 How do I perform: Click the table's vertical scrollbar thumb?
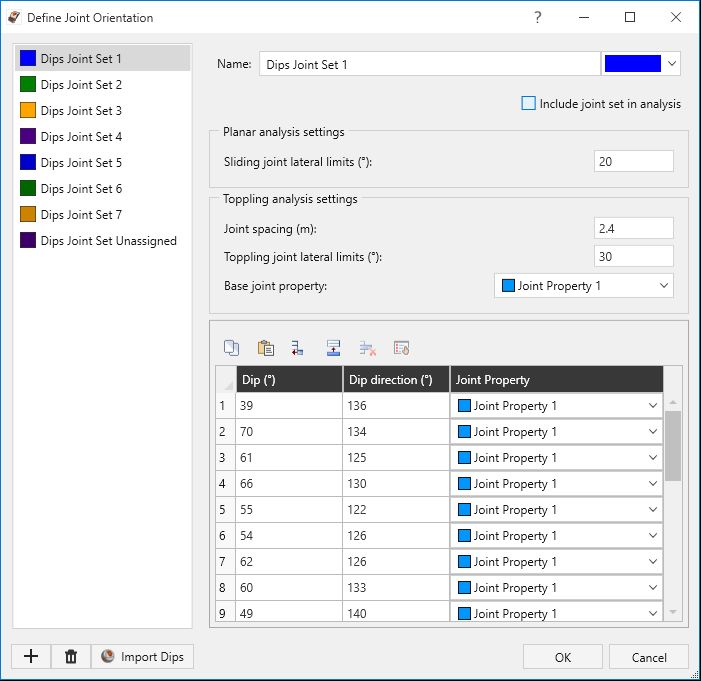coord(673,446)
